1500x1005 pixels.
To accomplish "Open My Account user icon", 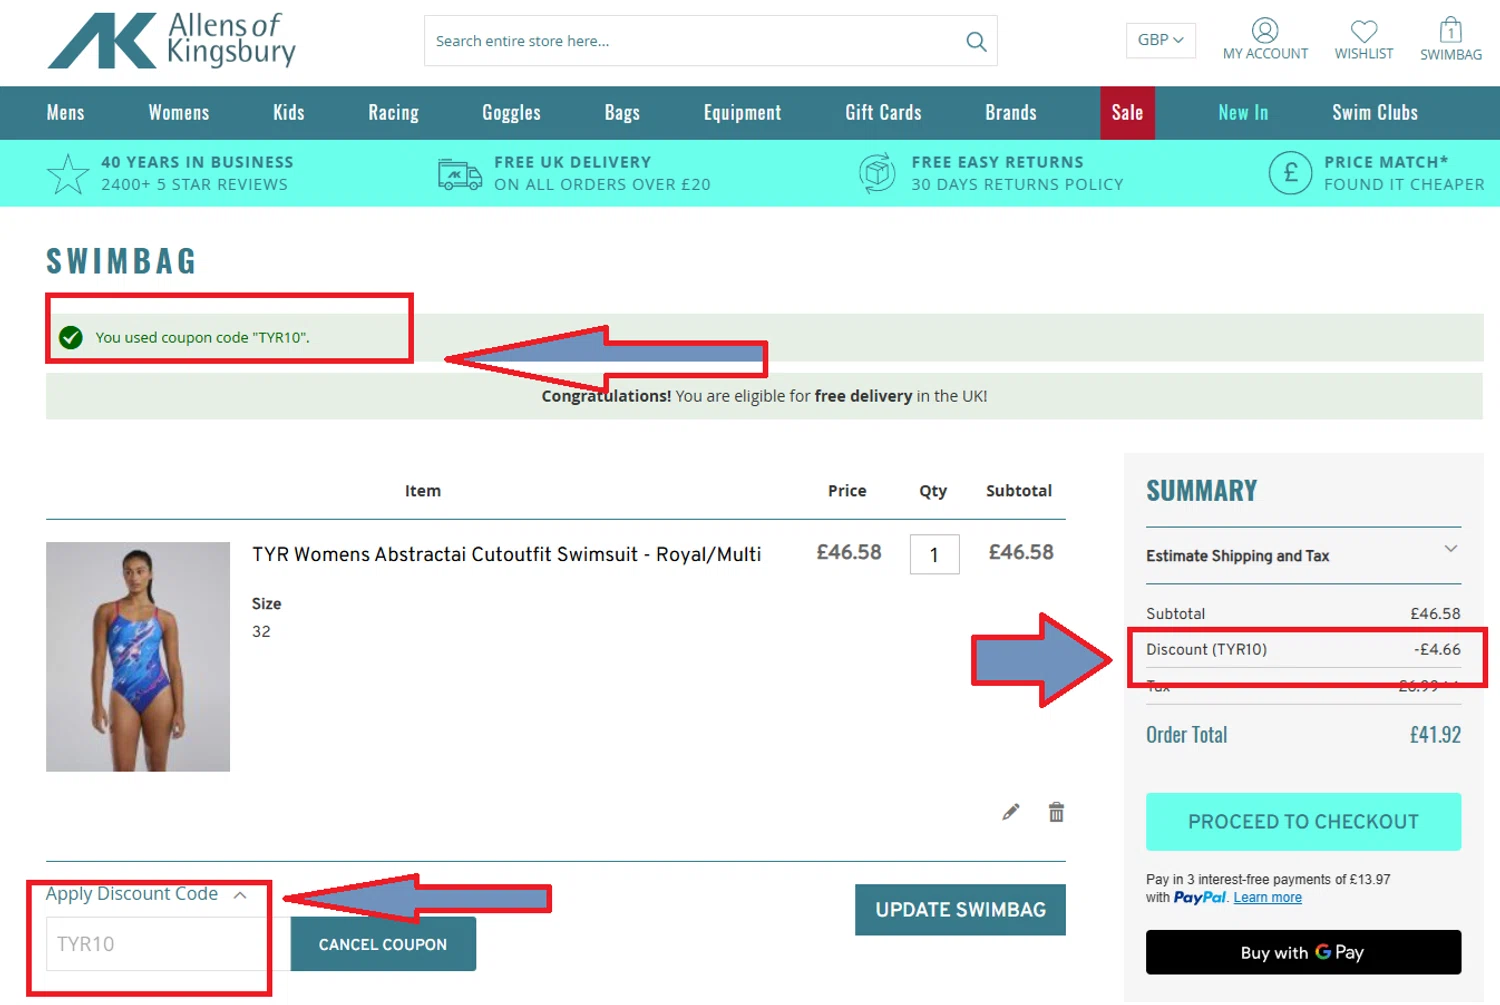I will click(1265, 31).
